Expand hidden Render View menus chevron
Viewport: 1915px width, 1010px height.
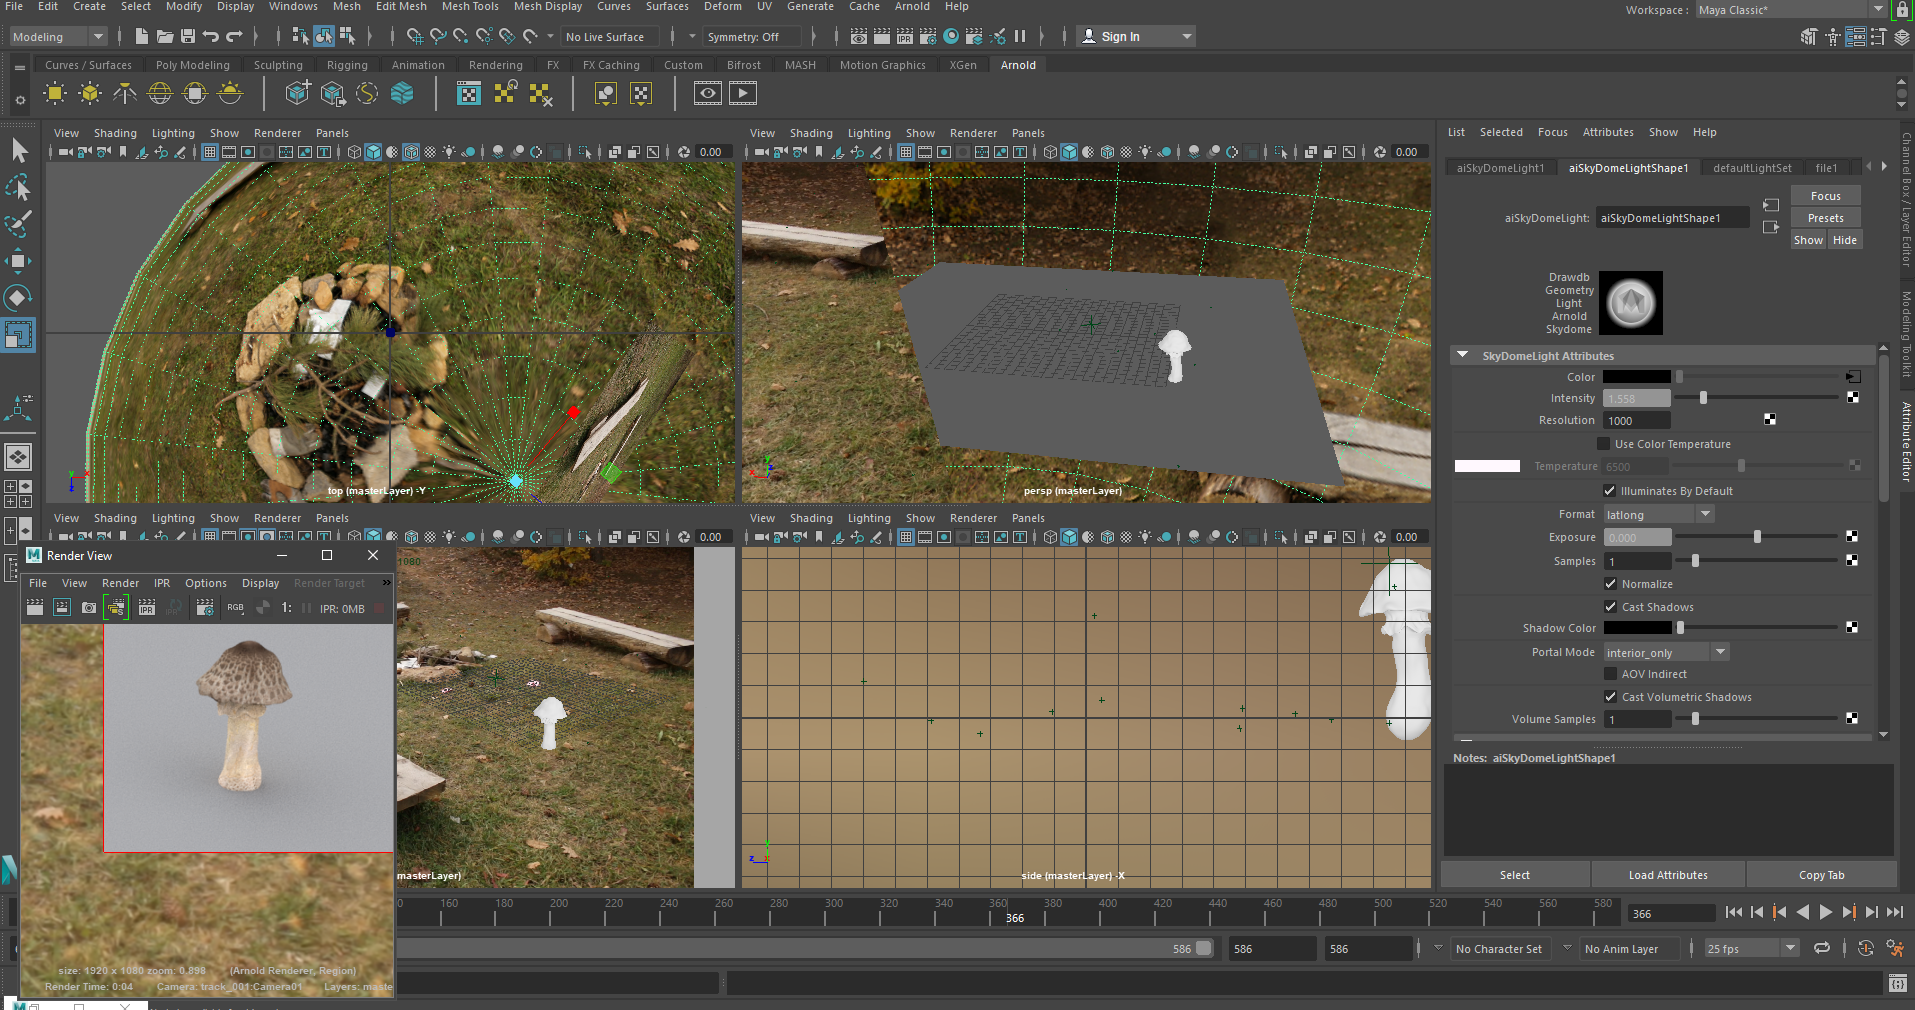[386, 583]
